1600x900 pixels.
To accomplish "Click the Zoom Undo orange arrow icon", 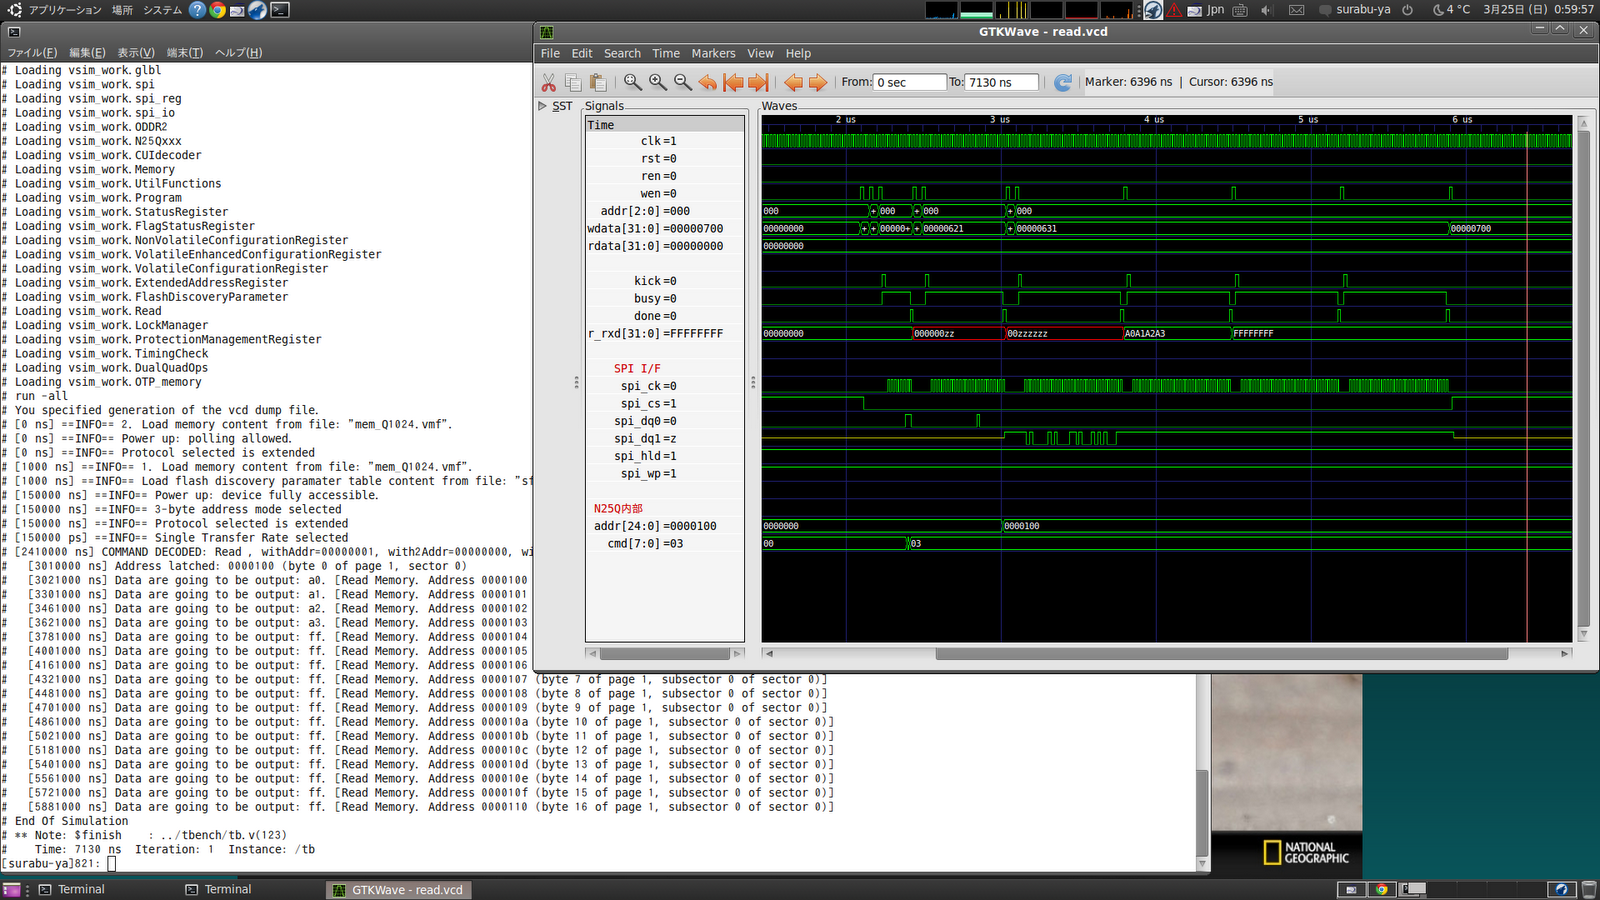I will coord(707,82).
